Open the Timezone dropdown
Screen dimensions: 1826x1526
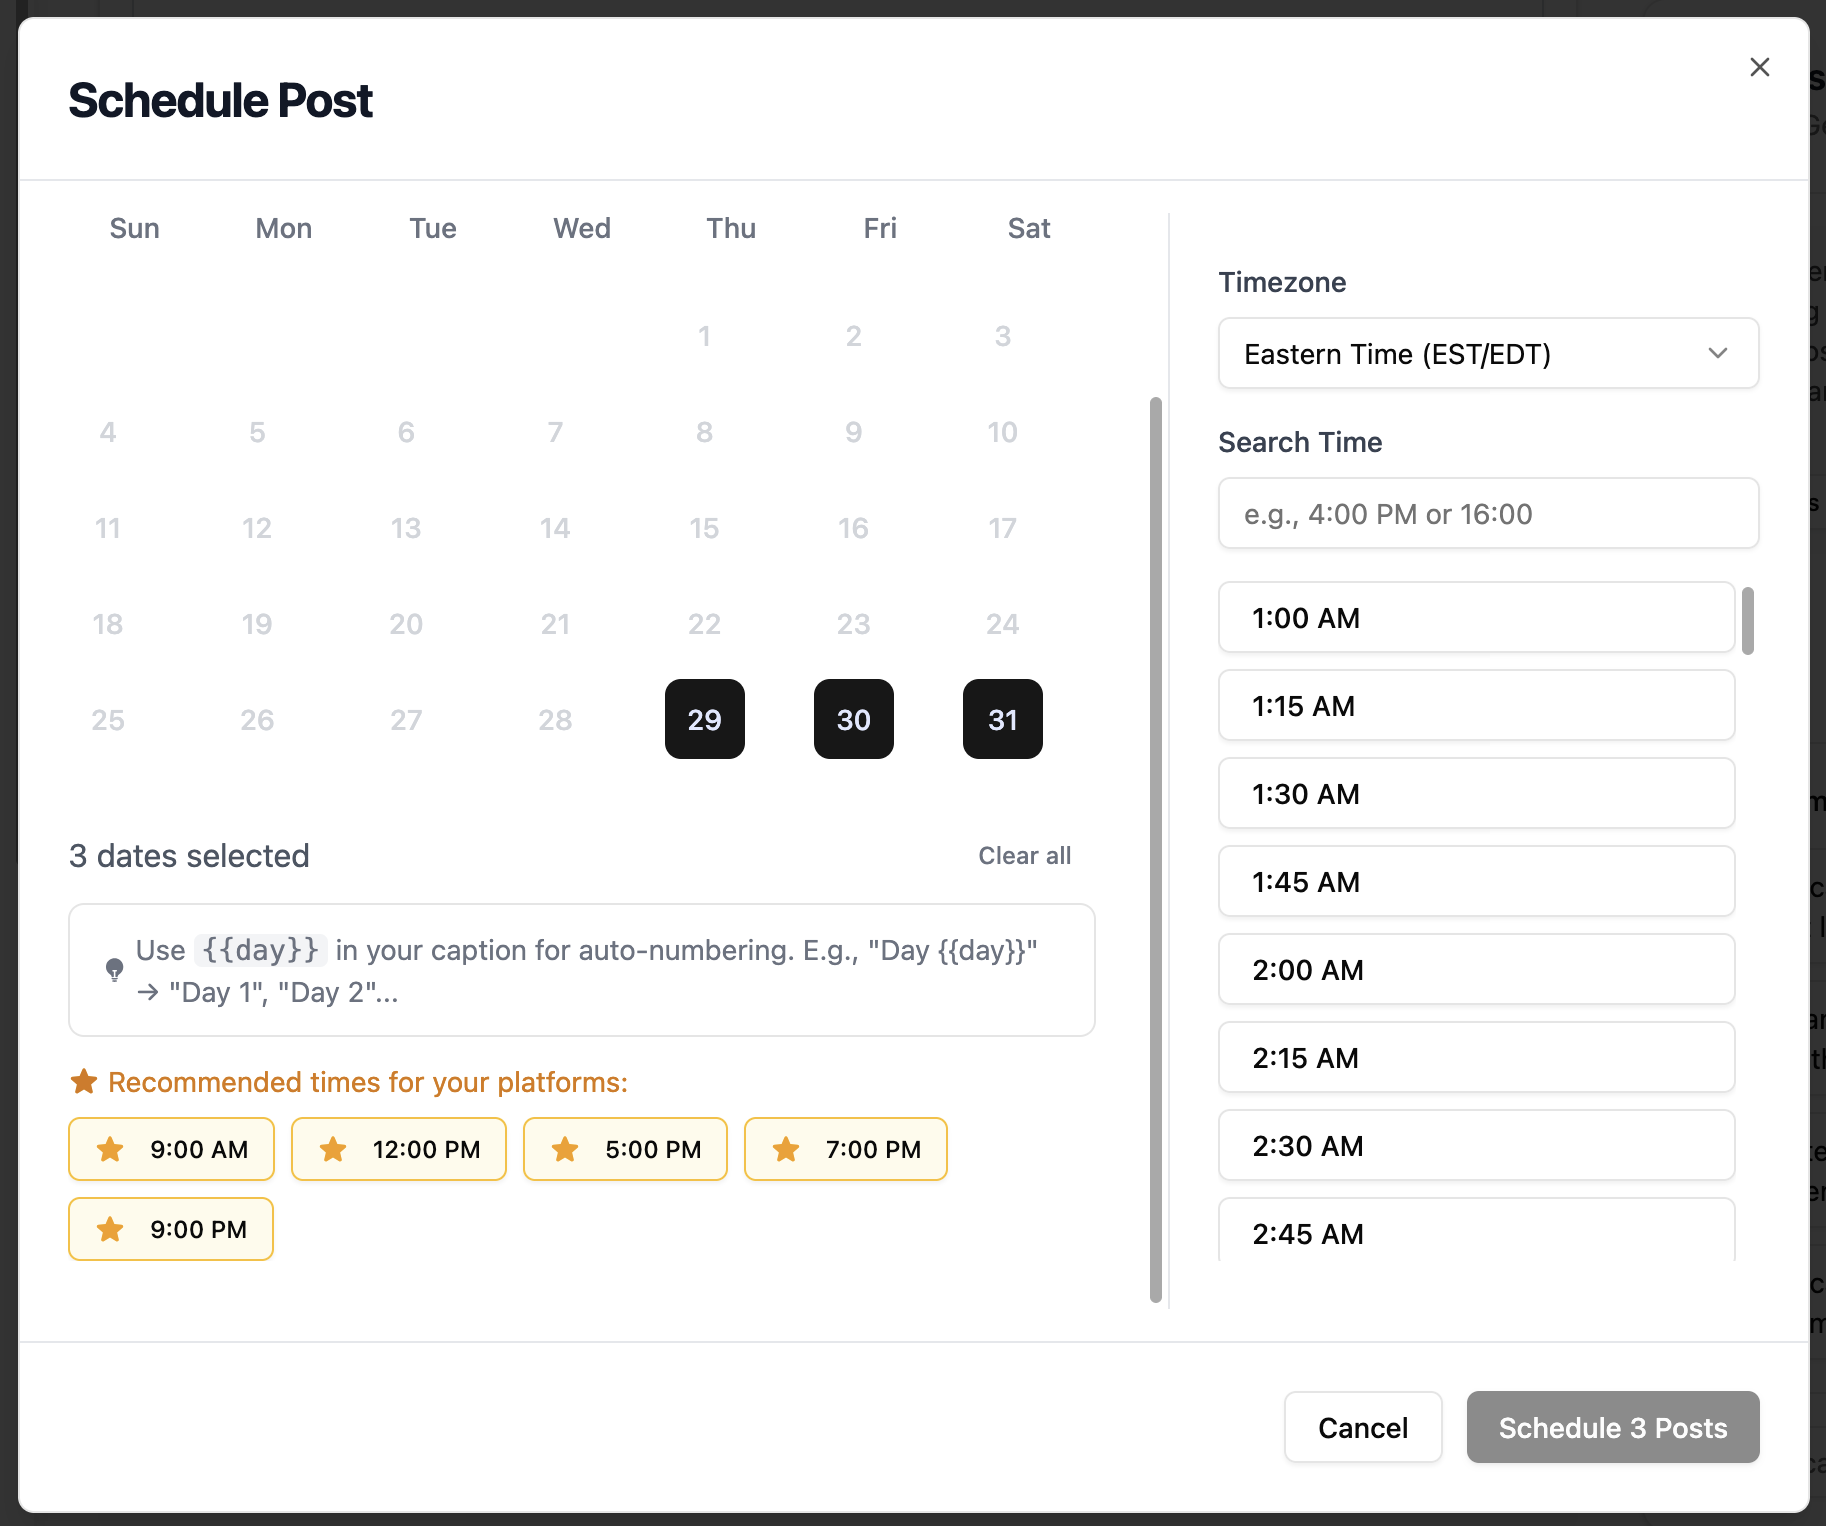tap(1487, 354)
